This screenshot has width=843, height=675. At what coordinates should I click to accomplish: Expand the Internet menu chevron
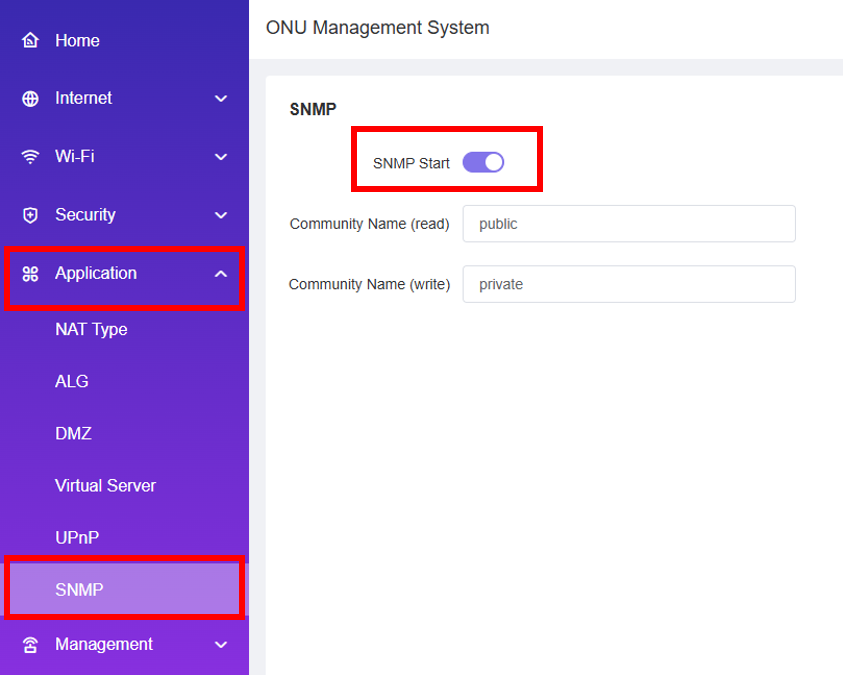[221, 99]
